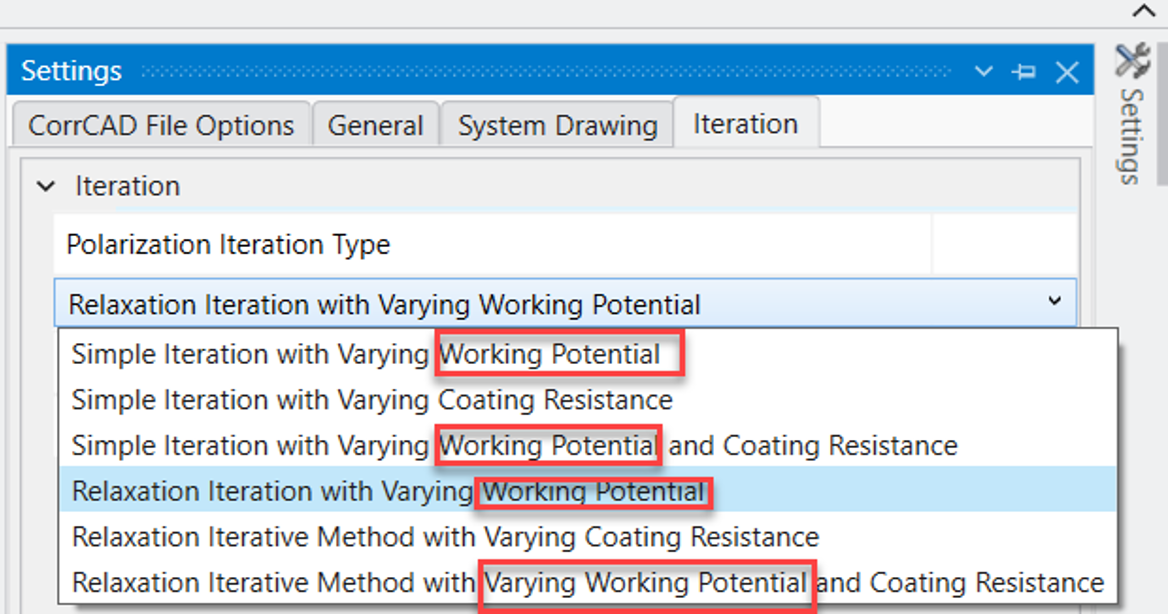This screenshot has height=616, width=1169.
Task: Collapse the Iteration section
Action: coord(46,186)
